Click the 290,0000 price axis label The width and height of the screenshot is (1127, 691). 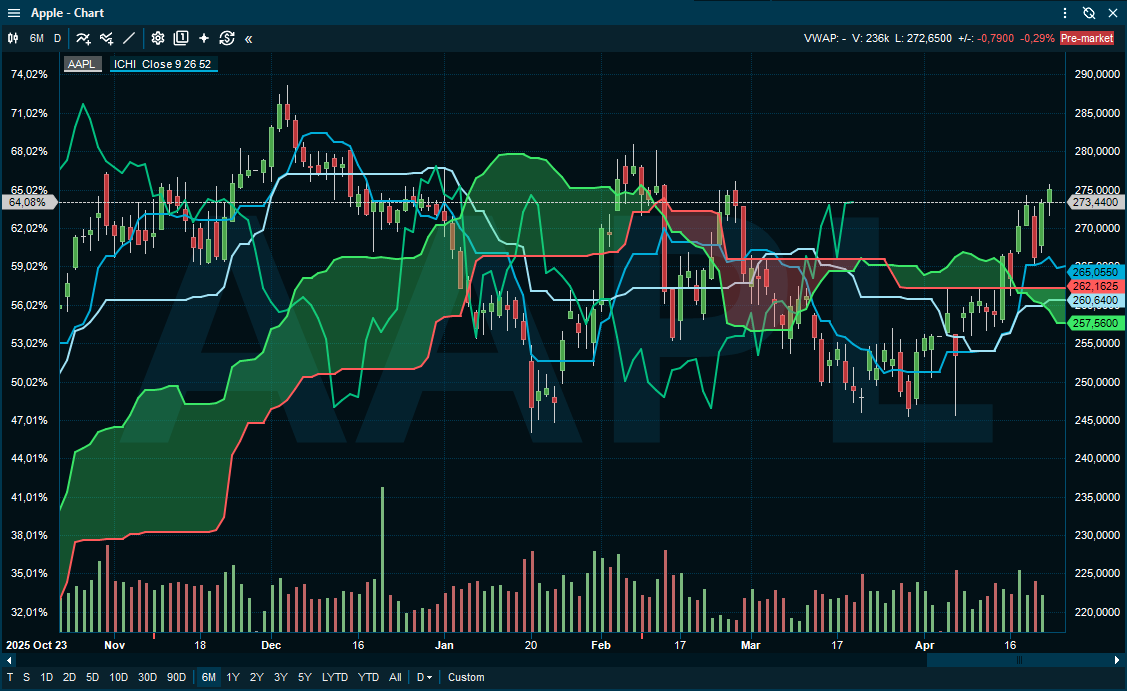[x=1097, y=74]
